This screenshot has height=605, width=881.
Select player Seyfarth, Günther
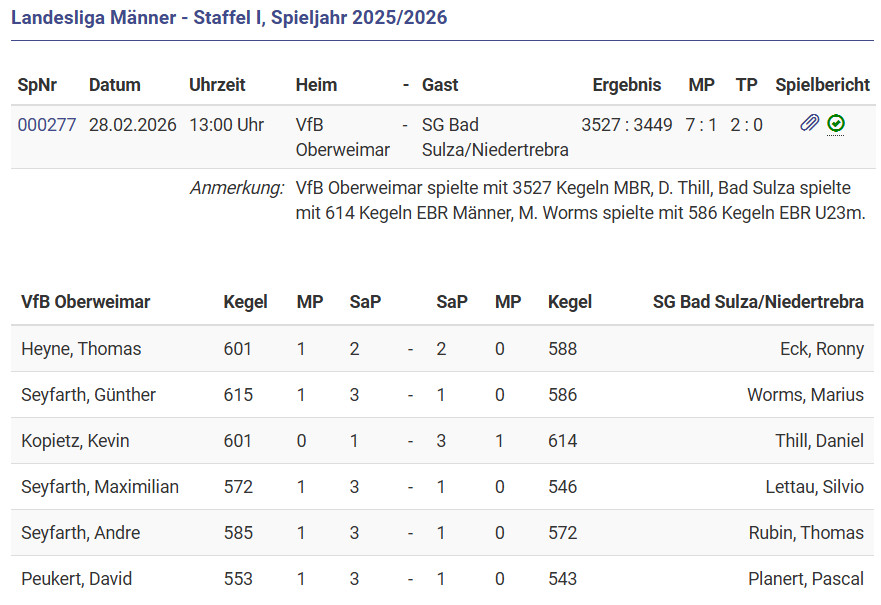pos(88,395)
